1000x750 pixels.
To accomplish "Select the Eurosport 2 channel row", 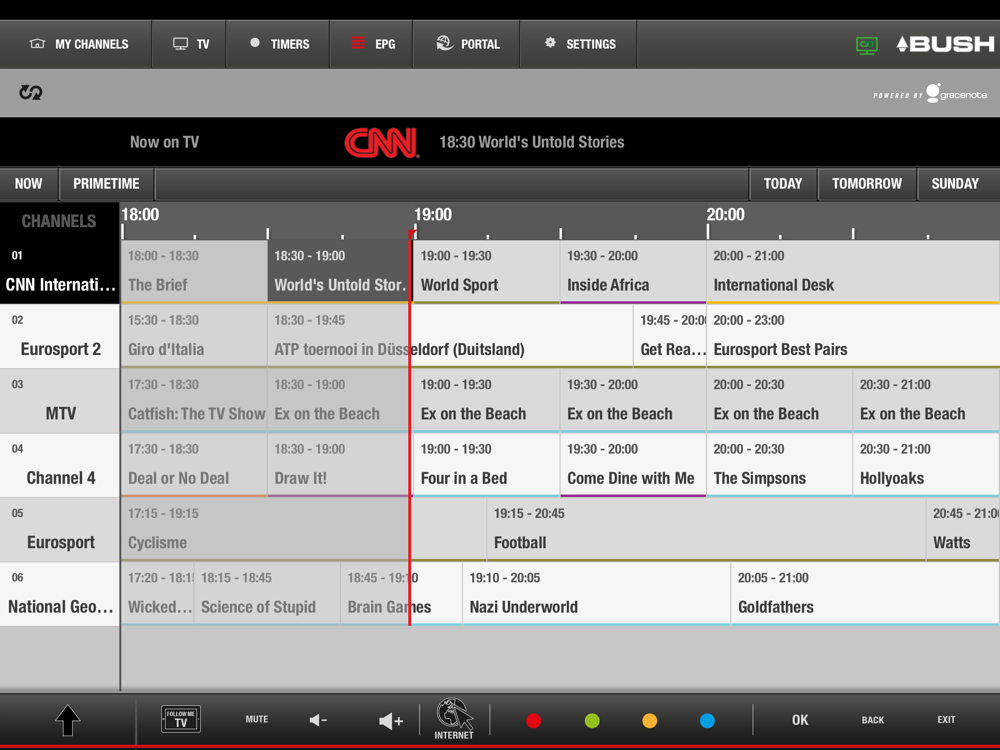I will tap(60, 337).
